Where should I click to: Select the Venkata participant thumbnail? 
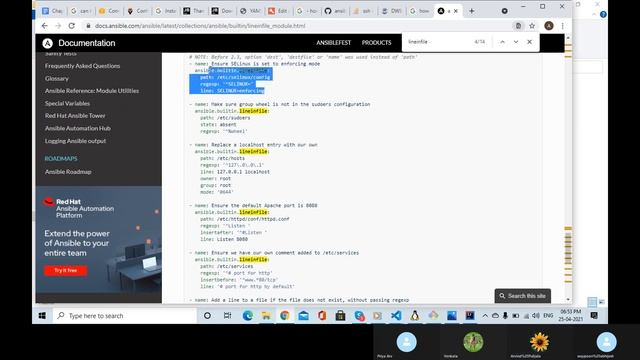[x=473, y=342]
